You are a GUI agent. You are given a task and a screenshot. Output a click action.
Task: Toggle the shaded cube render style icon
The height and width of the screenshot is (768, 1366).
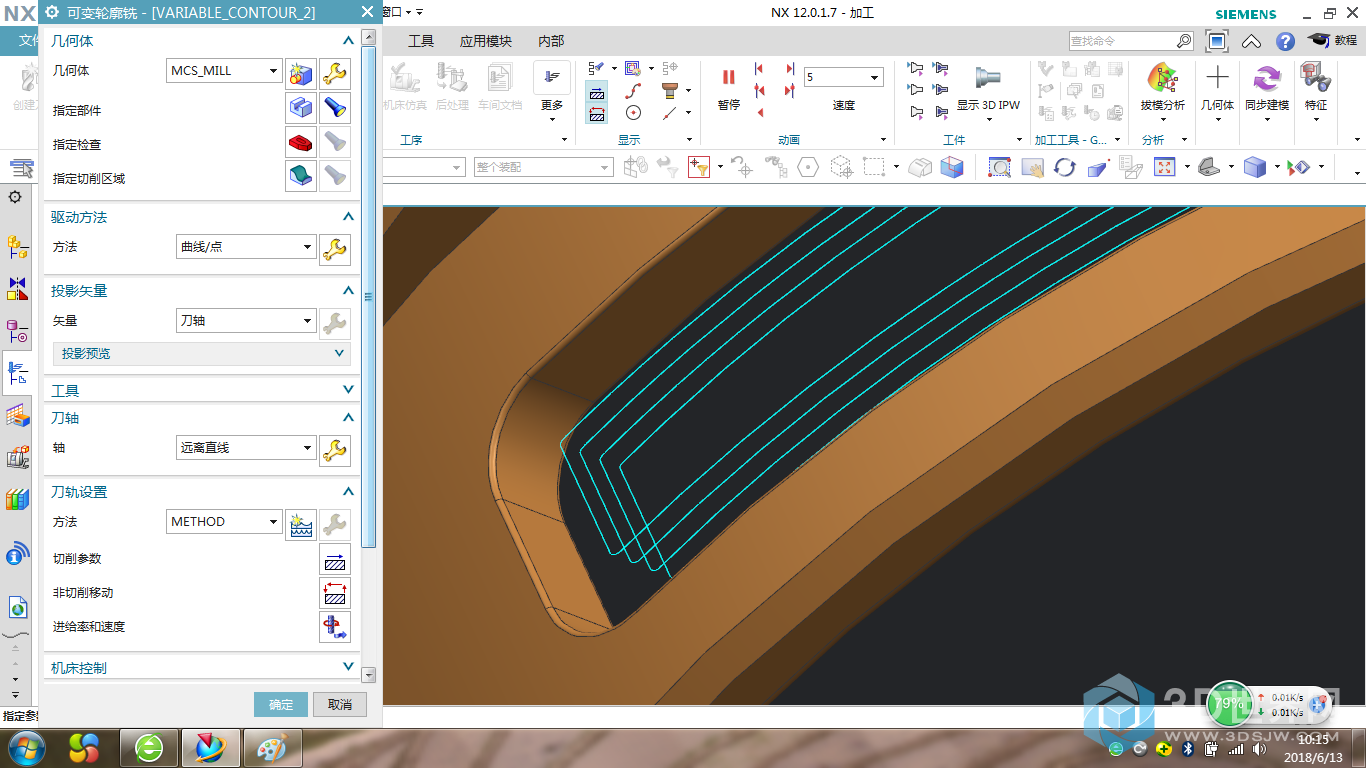click(1254, 168)
